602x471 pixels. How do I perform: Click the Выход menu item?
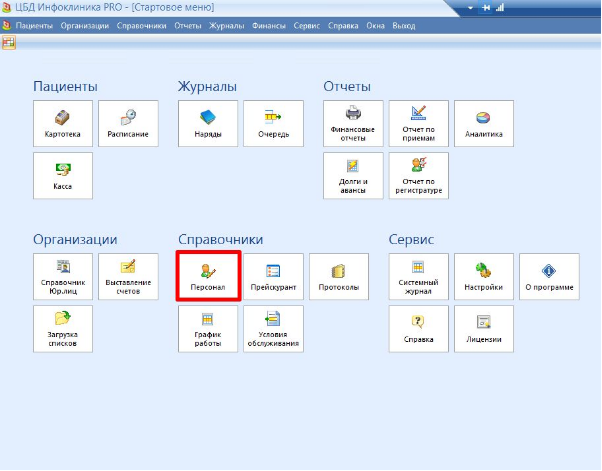(404, 26)
